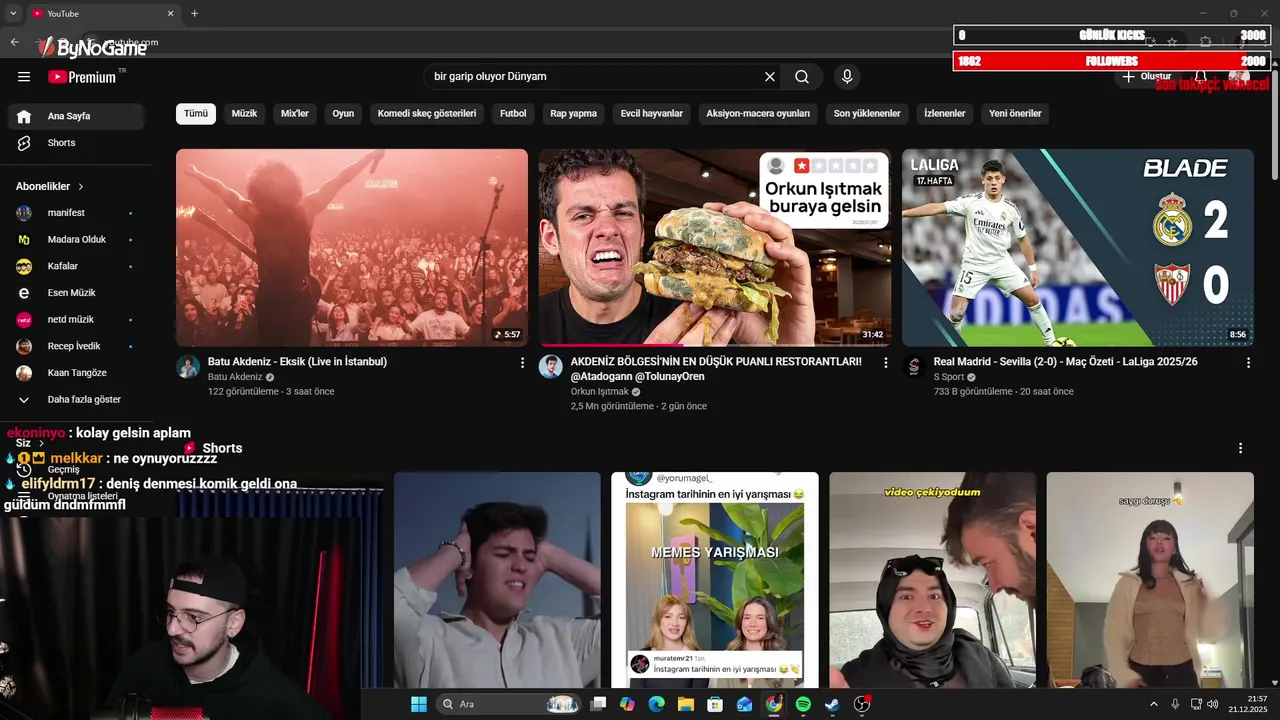Select Komedi skeç gösterileri chip
Image resolution: width=1280 pixels, height=720 pixels.
[x=427, y=114]
